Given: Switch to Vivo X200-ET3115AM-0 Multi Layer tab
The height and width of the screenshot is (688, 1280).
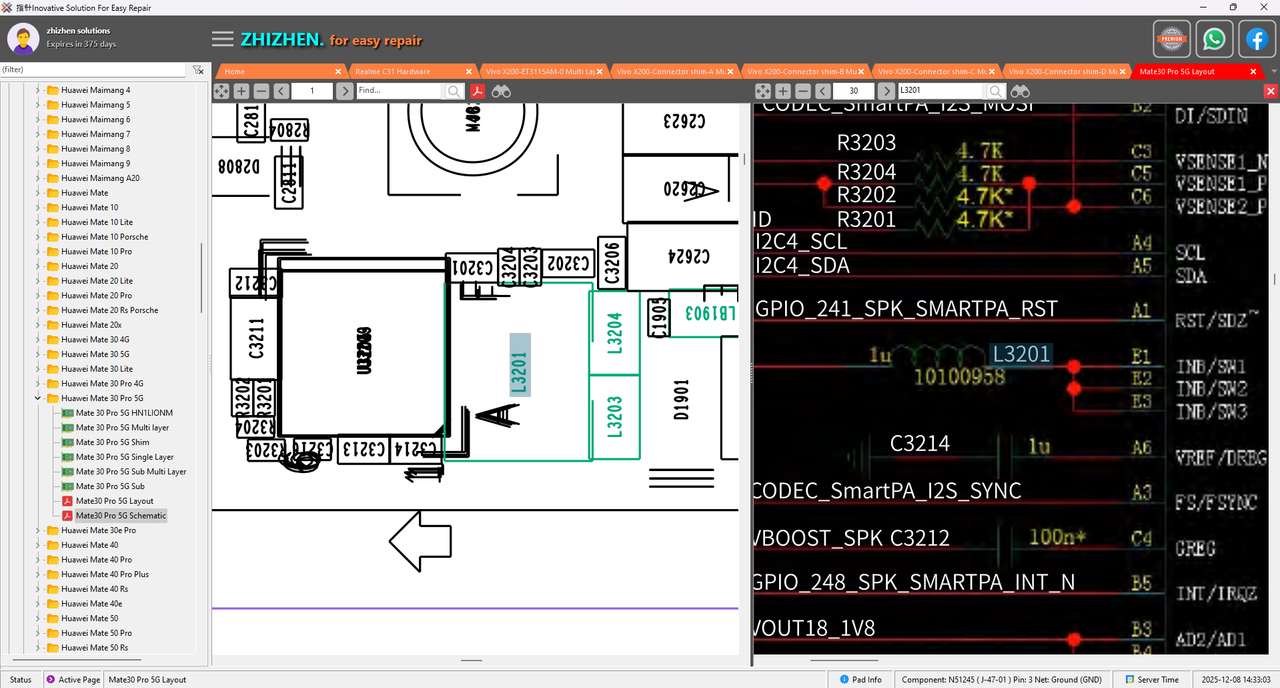Looking at the screenshot, I should [539, 72].
